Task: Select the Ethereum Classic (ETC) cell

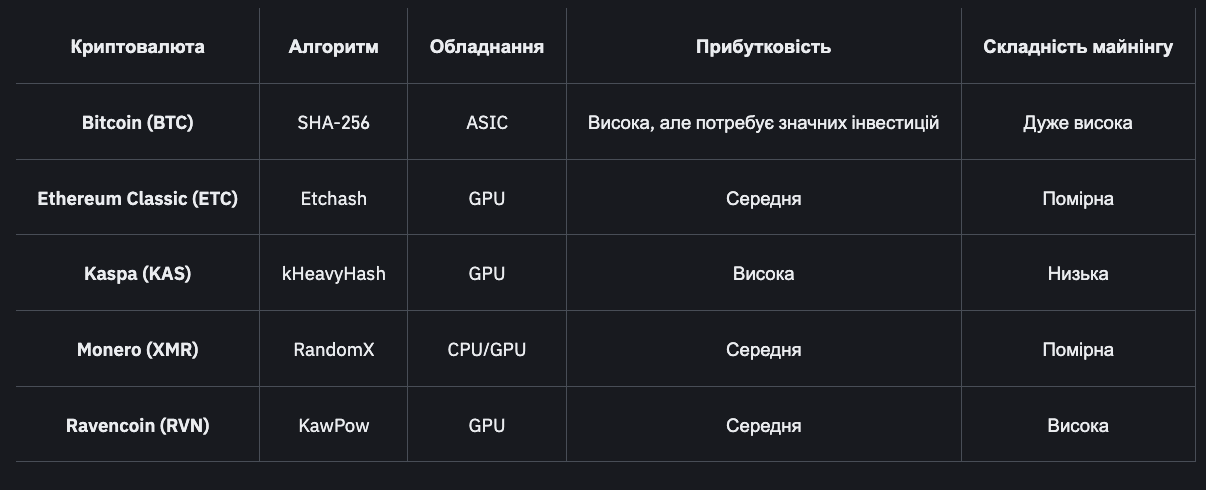Action: [137, 199]
